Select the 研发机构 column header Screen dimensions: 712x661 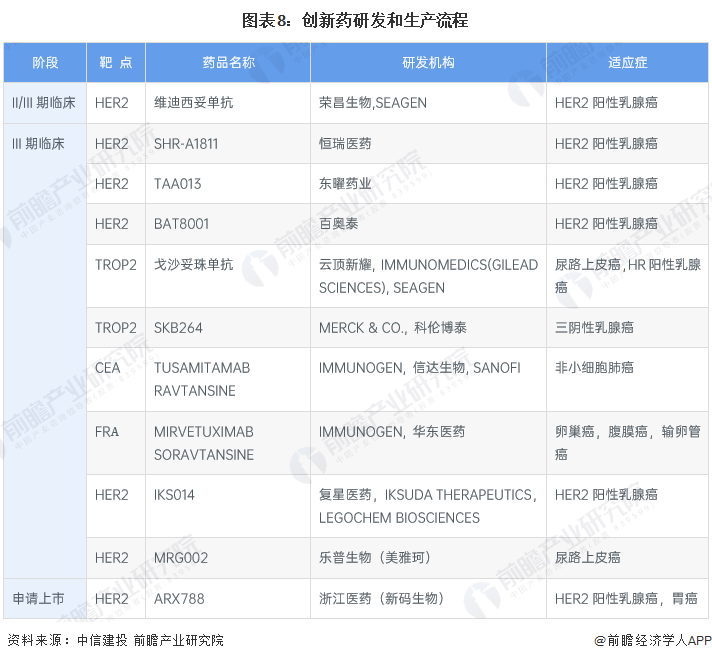[428, 63]
